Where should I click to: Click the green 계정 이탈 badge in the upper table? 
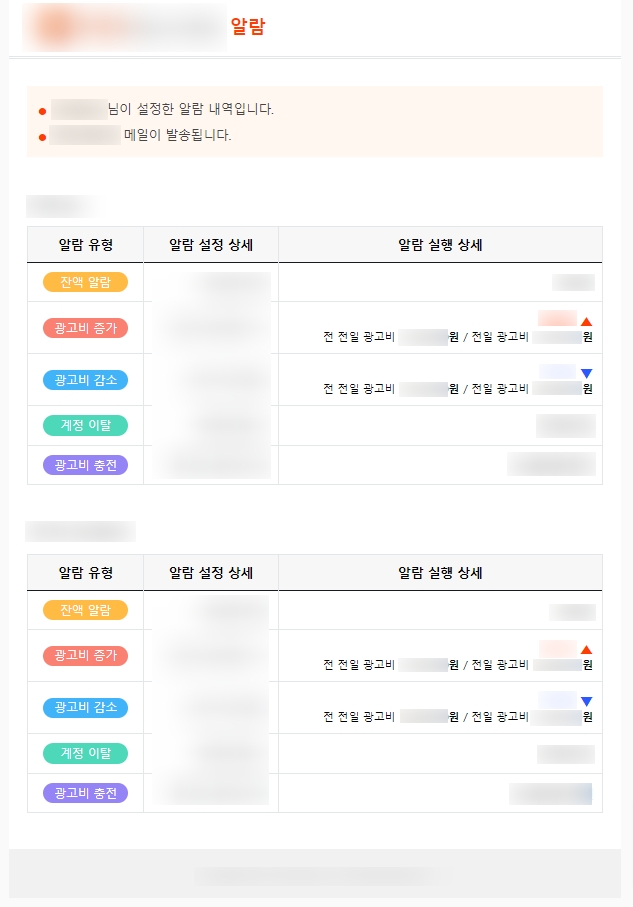click(85, 425)
